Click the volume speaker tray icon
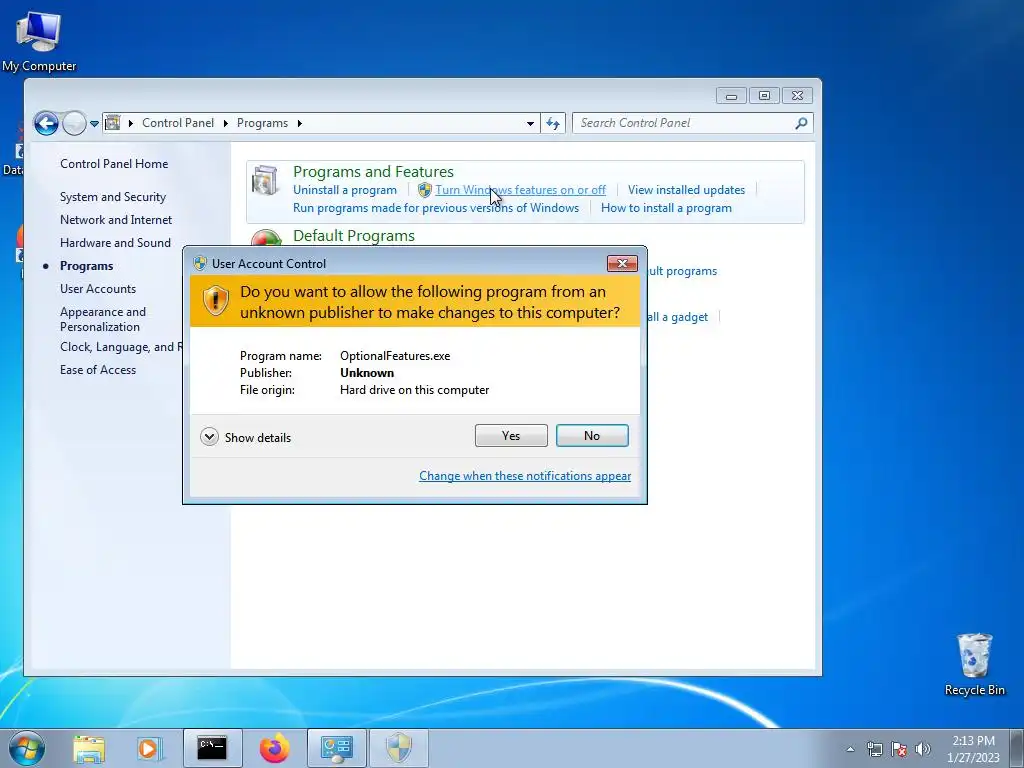Image resolution: width=1024 pixels, height=768 pixels. point(923,749)
